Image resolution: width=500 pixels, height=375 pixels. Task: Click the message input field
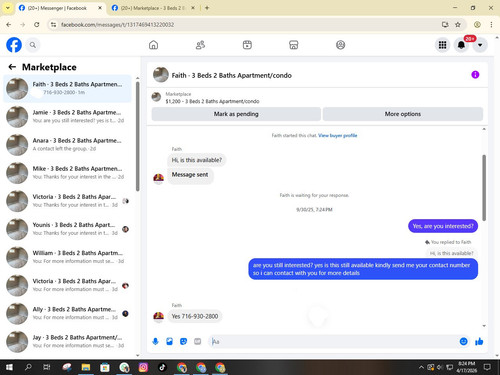pyautogui.click(x=333, y=342)
